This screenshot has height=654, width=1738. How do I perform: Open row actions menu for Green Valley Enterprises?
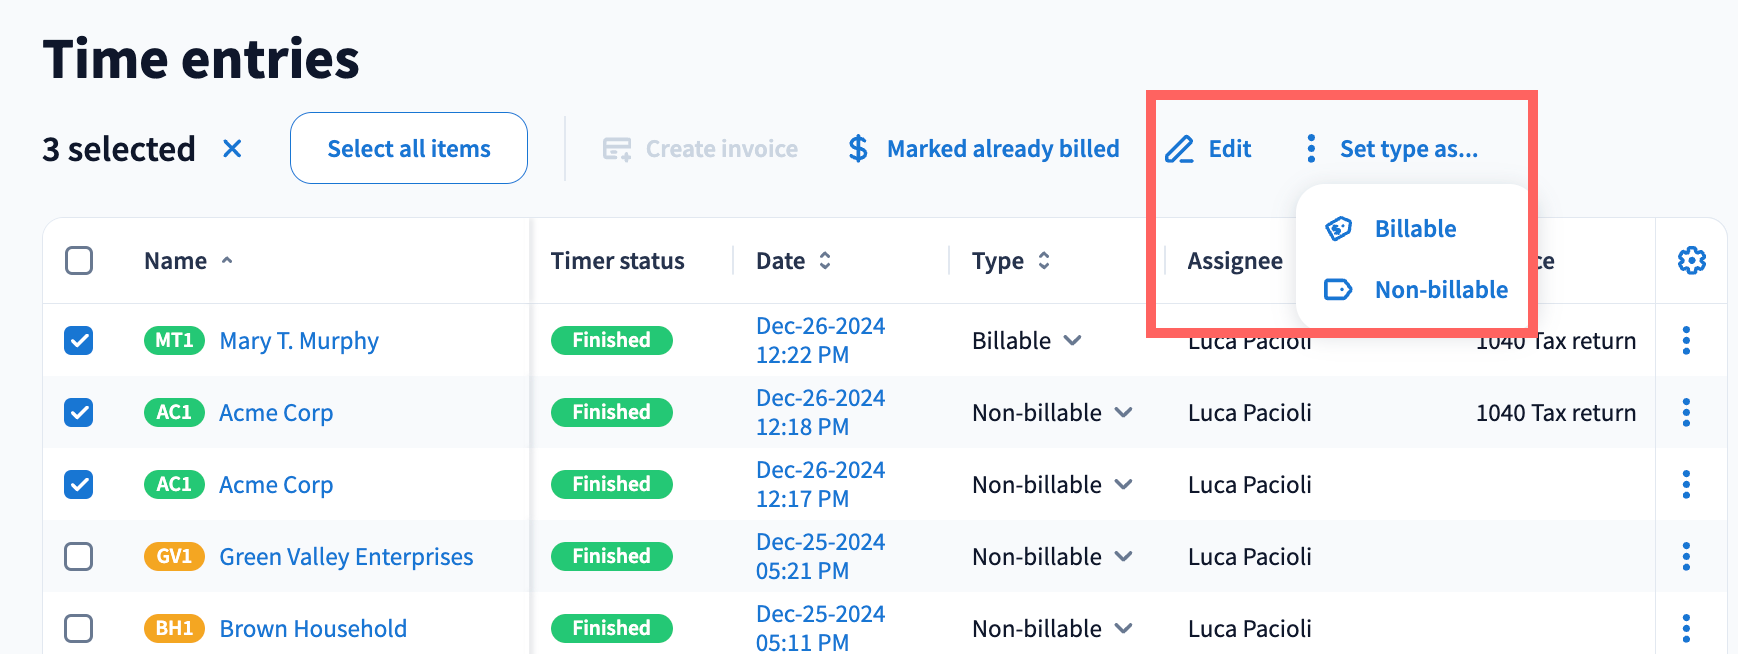coord(1686,557)
